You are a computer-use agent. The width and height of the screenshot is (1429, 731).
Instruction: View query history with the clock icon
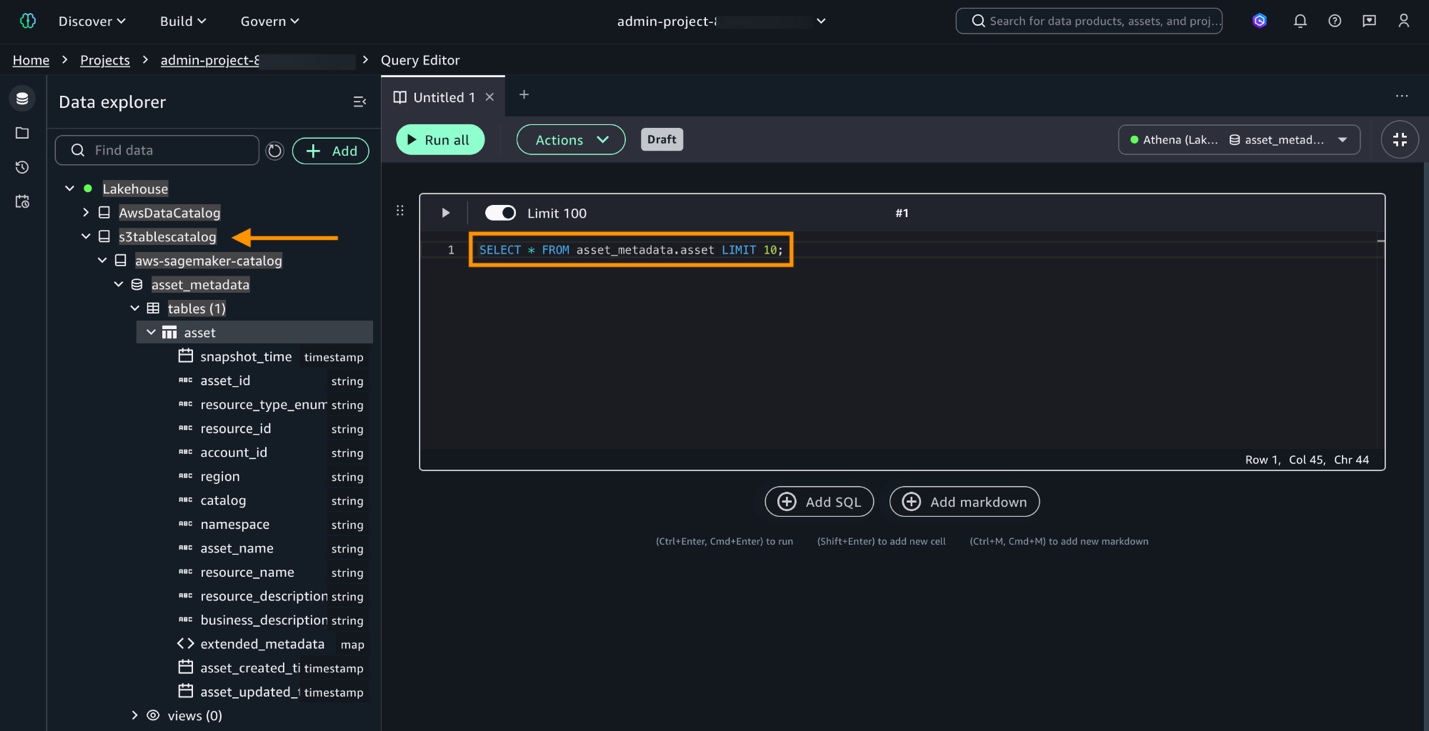click(22, 167)
